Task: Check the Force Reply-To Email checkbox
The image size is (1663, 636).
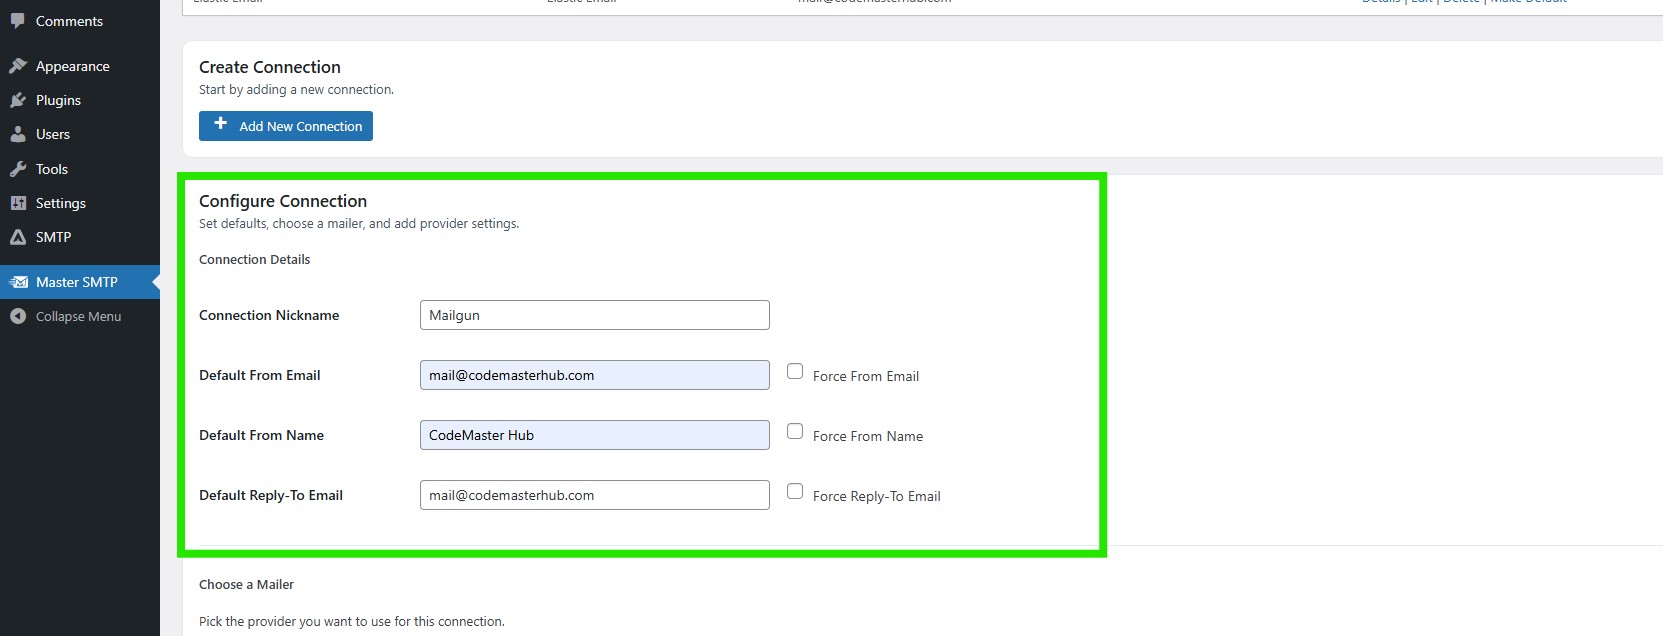Action: tap(795, 491)
